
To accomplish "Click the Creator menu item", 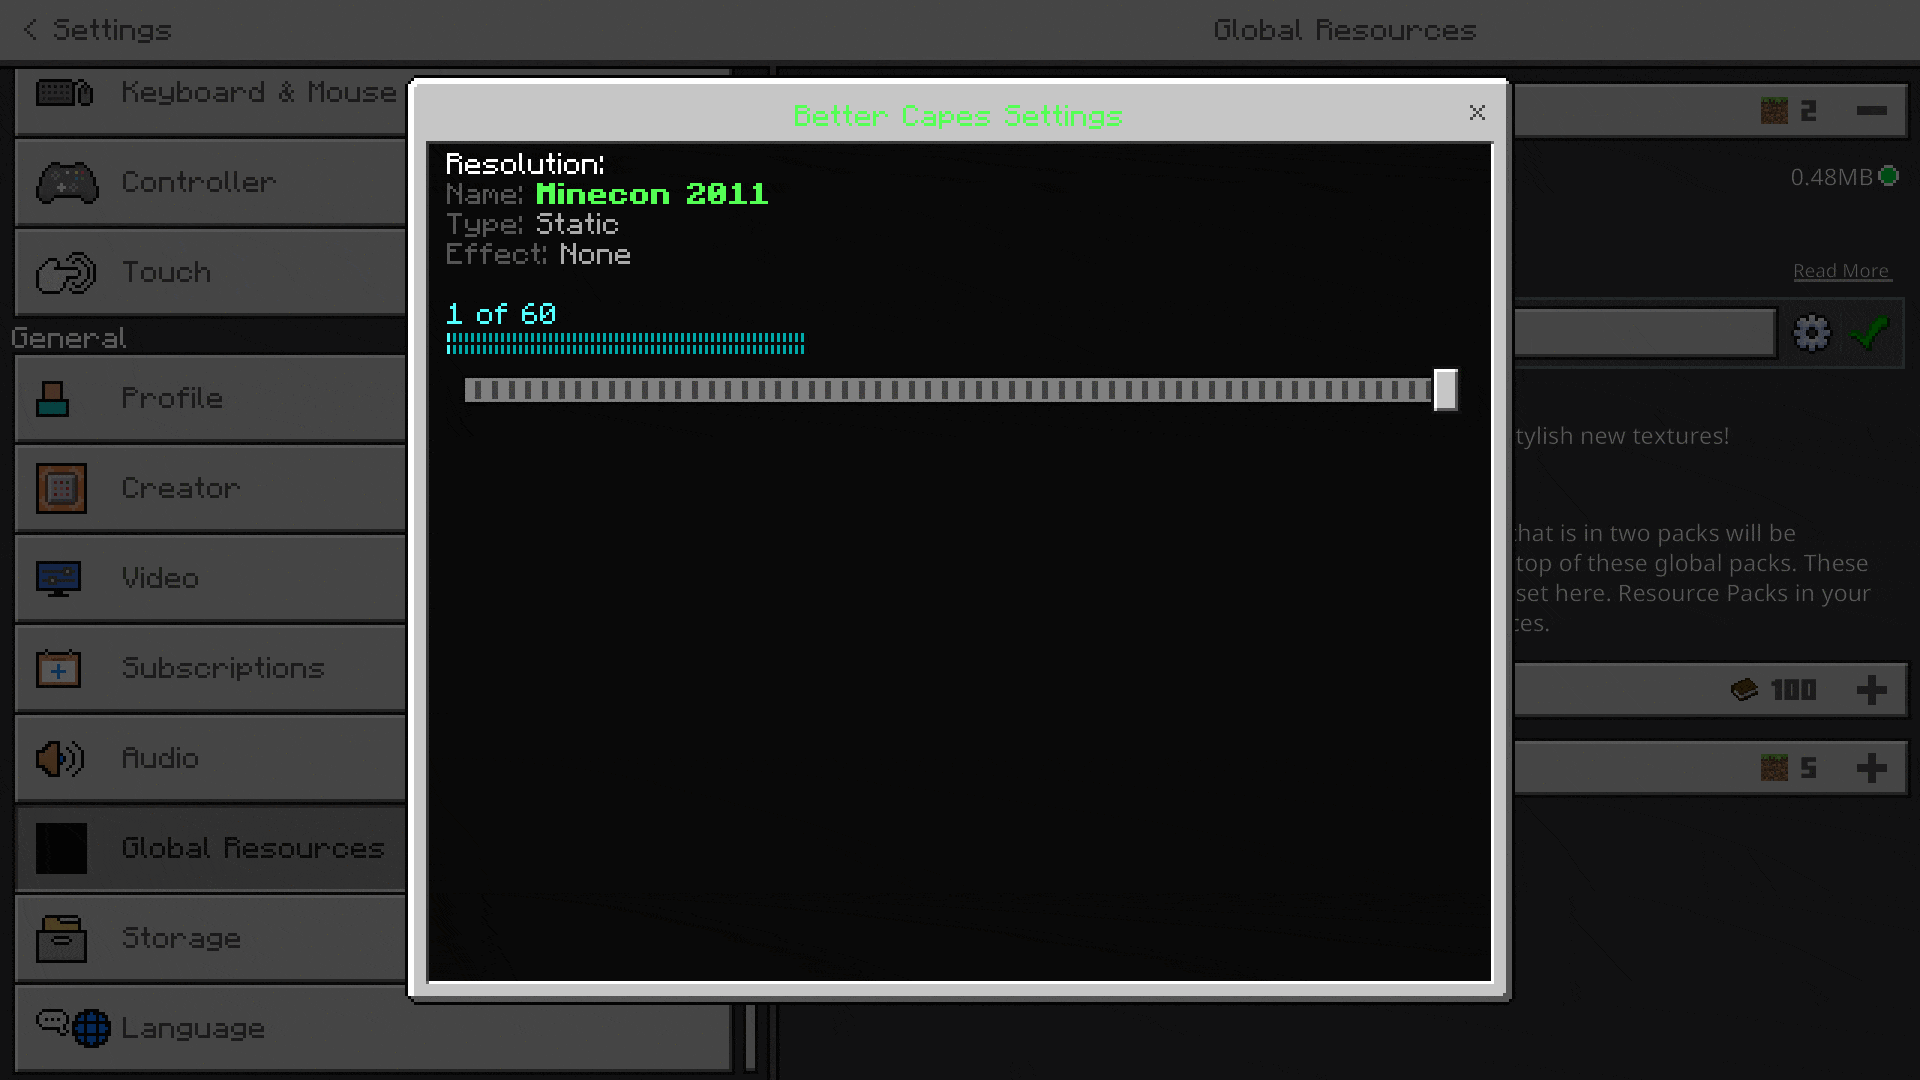I will [211, 488].
